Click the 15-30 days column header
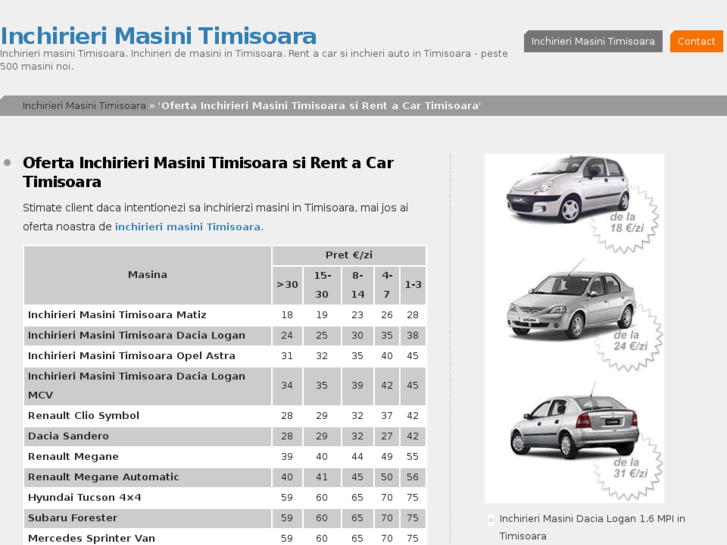727x545 pixels. pos(322,285)
